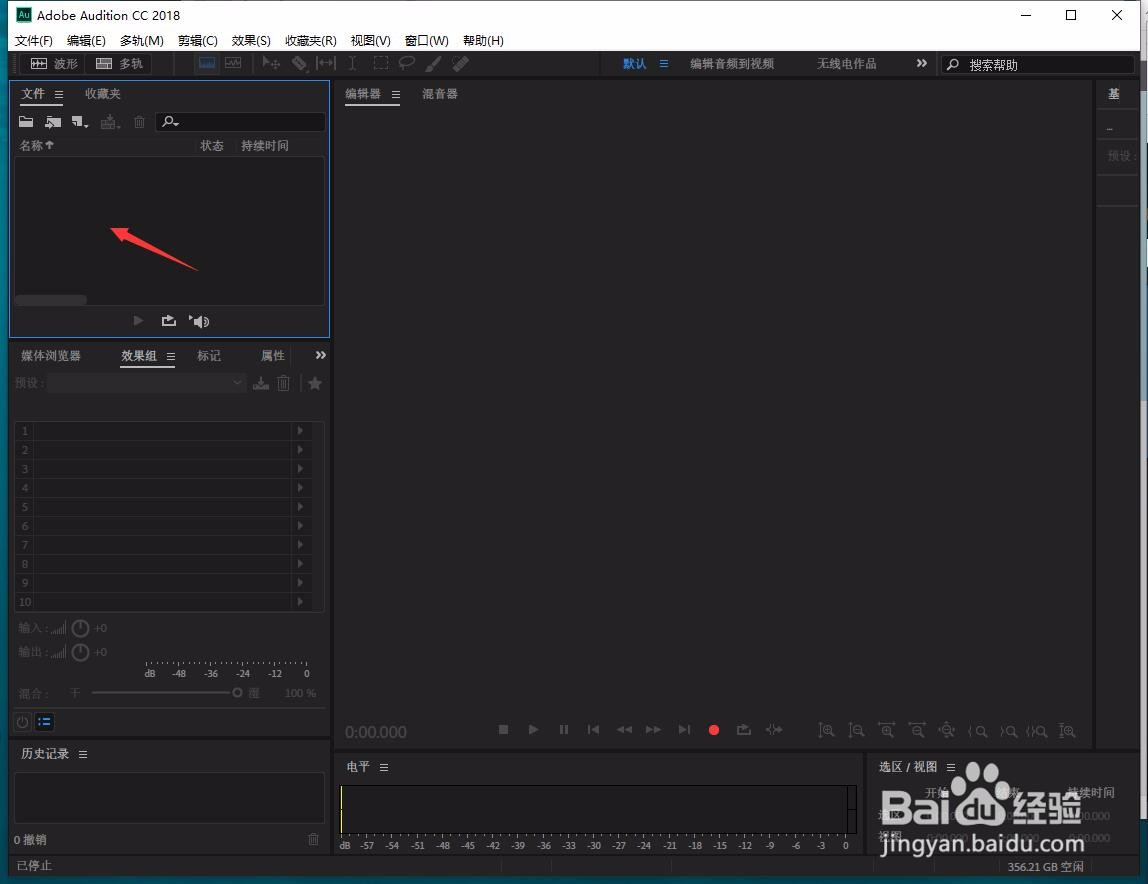Viewport: 1148px width, 884px height.
Task: Expand effect slot 10 arrow
Action: pyautogui.click(x=300, y=602)
